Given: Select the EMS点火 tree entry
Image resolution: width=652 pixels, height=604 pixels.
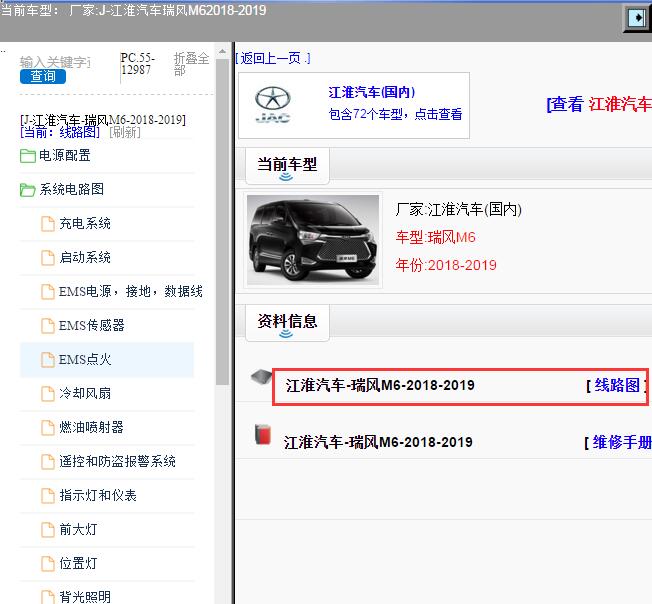Looking at the screenshot, I should [85, 360].
